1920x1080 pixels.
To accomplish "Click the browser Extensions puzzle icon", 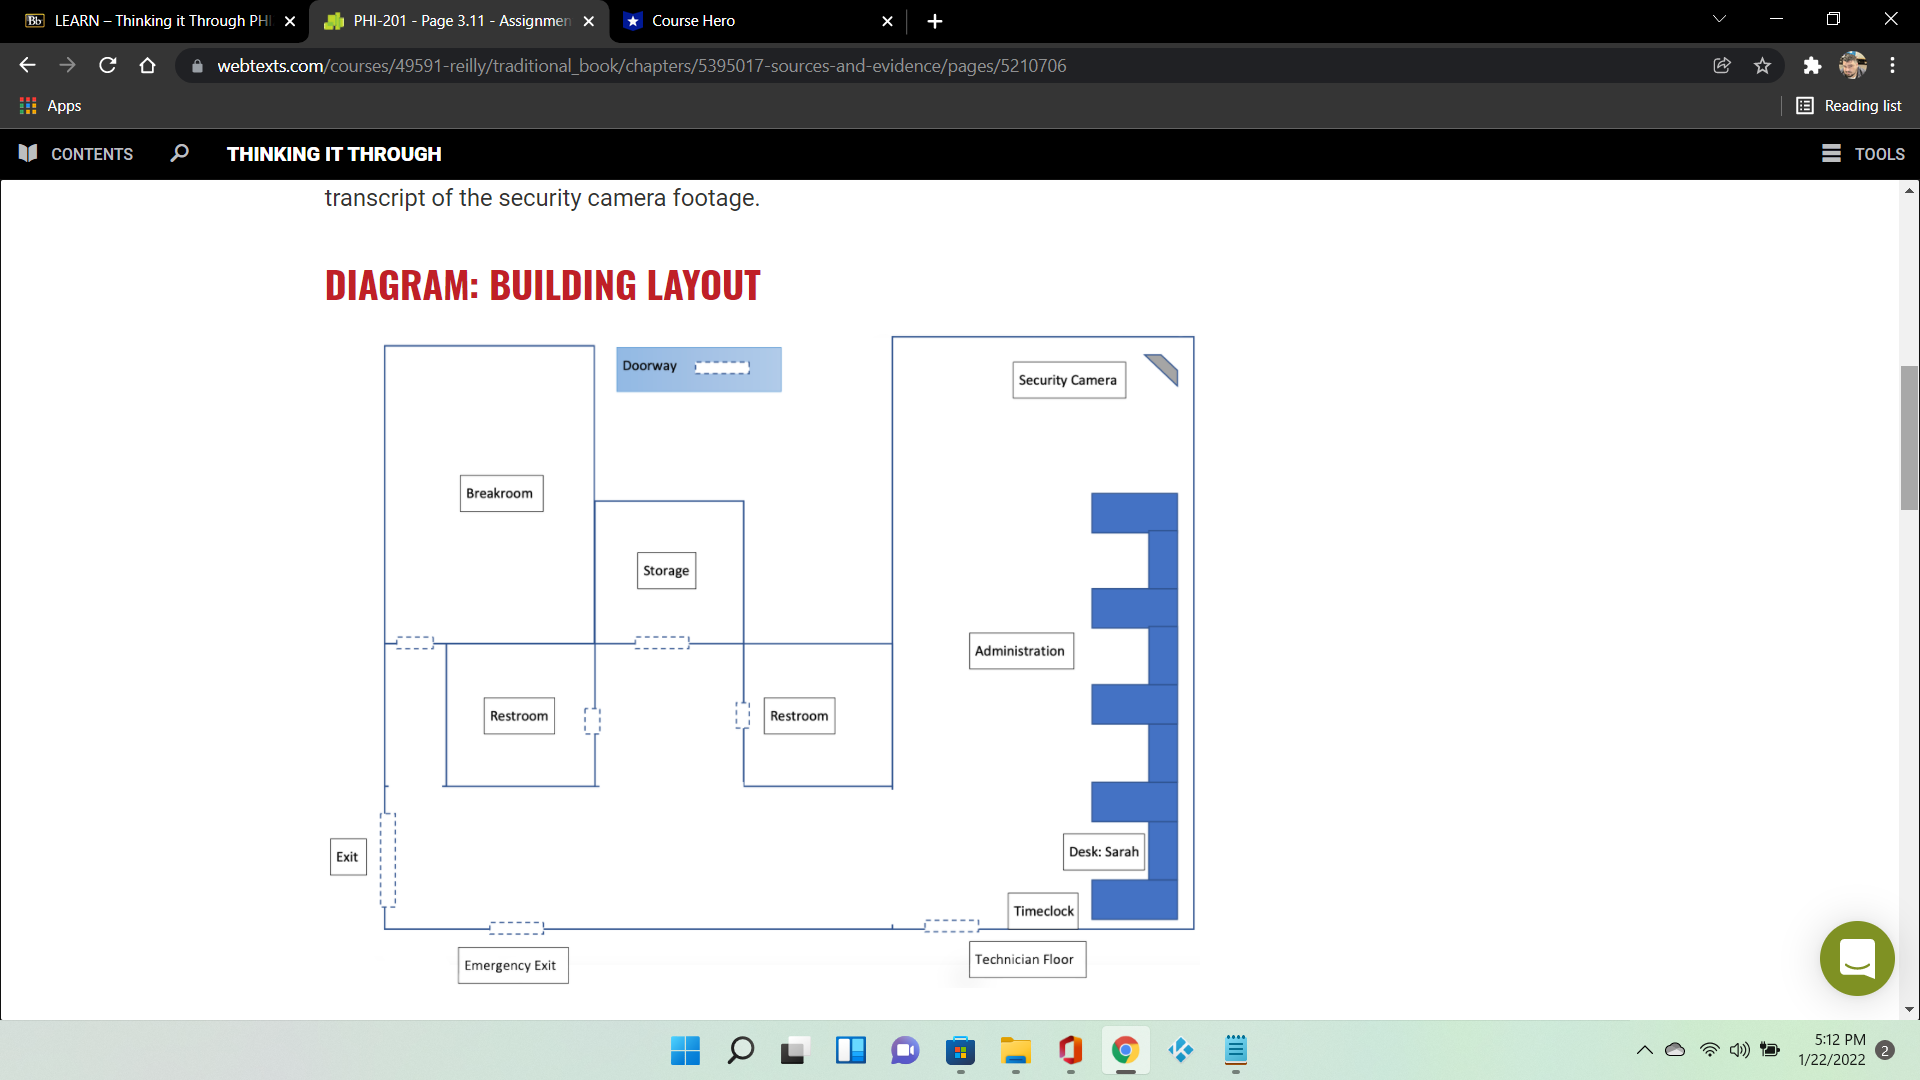I will (1811, 66).
